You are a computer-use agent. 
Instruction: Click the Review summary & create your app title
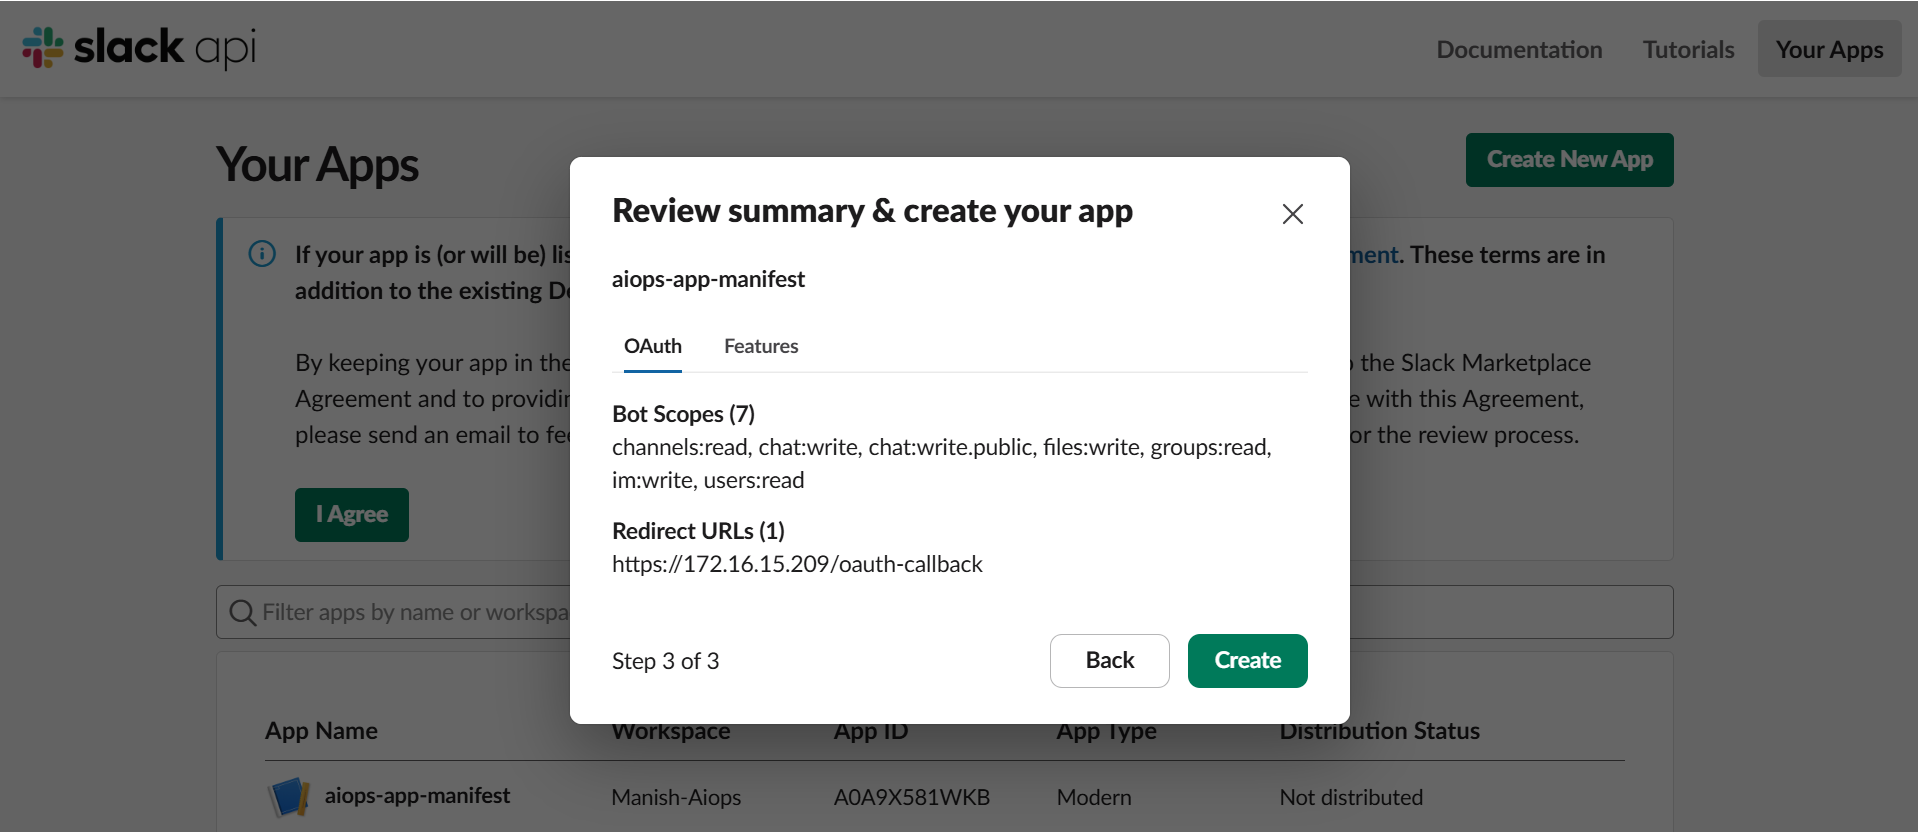(872, 211)
